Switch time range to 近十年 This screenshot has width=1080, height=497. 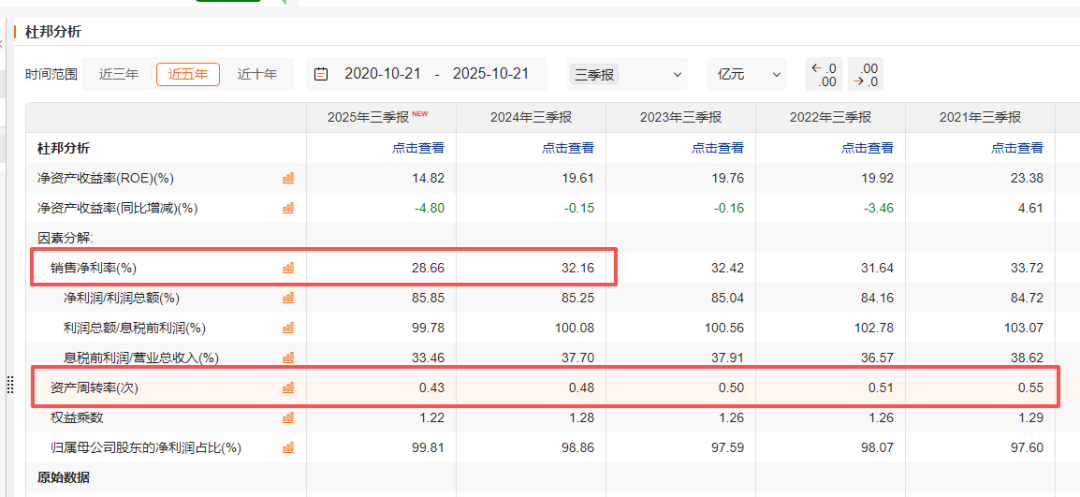pos(257,74)
